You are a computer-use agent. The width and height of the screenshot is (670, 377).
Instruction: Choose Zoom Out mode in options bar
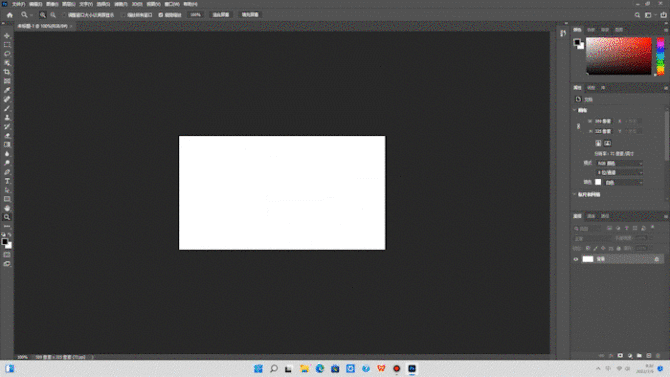(53, 15)
